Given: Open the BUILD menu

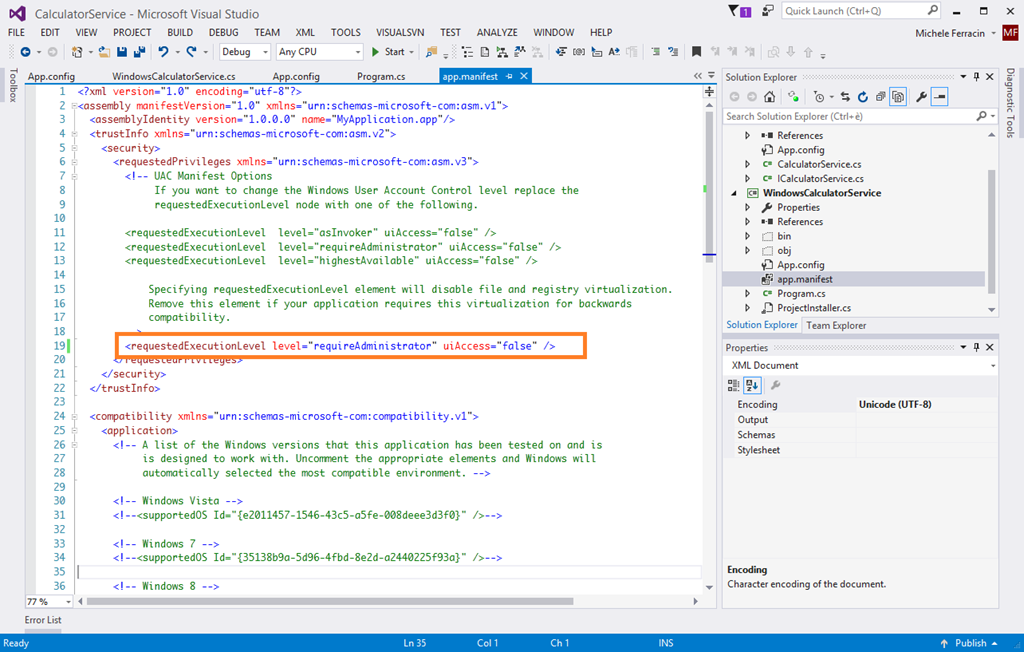Looking at the screenshot, I should point(180,32).
